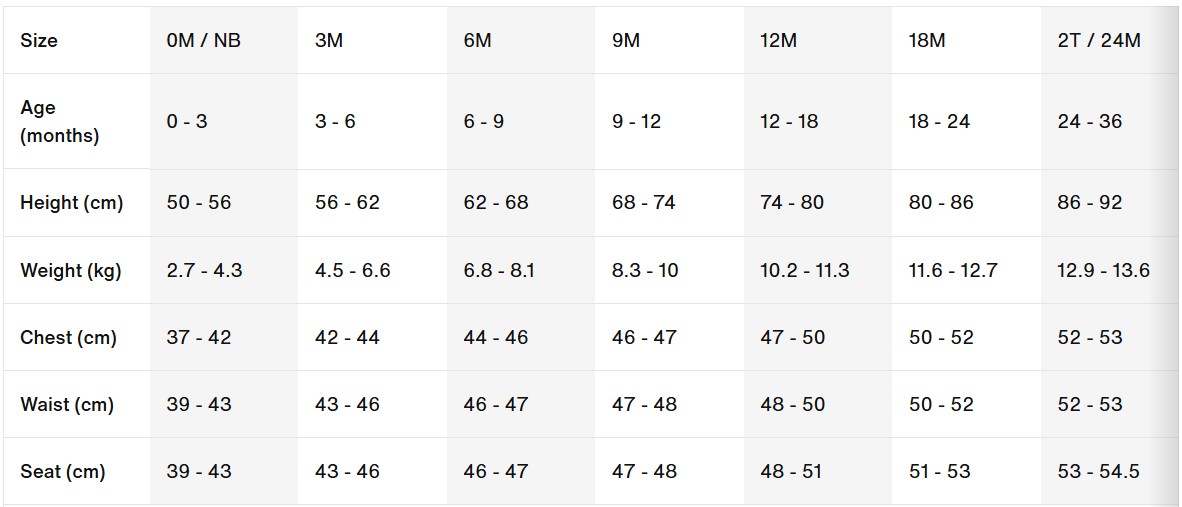Click the 6M size column header
1182x507 pixels.
(x=478, y=41)
